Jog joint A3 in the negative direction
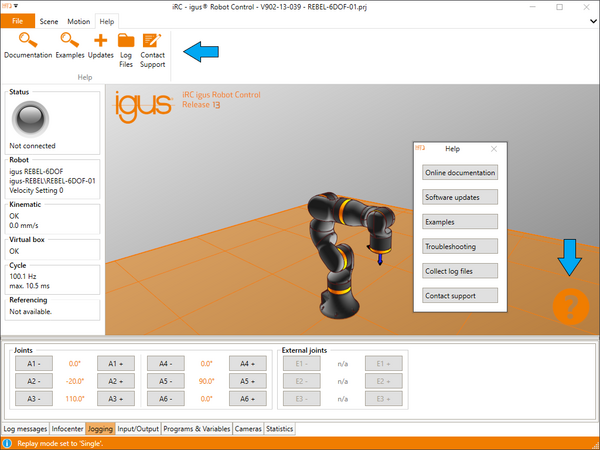 (x=33, y=398)
